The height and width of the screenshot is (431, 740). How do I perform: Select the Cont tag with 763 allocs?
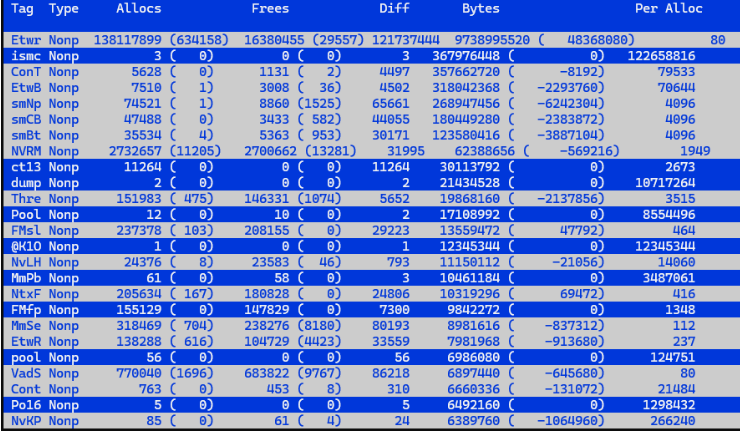(x=26, y=389)
